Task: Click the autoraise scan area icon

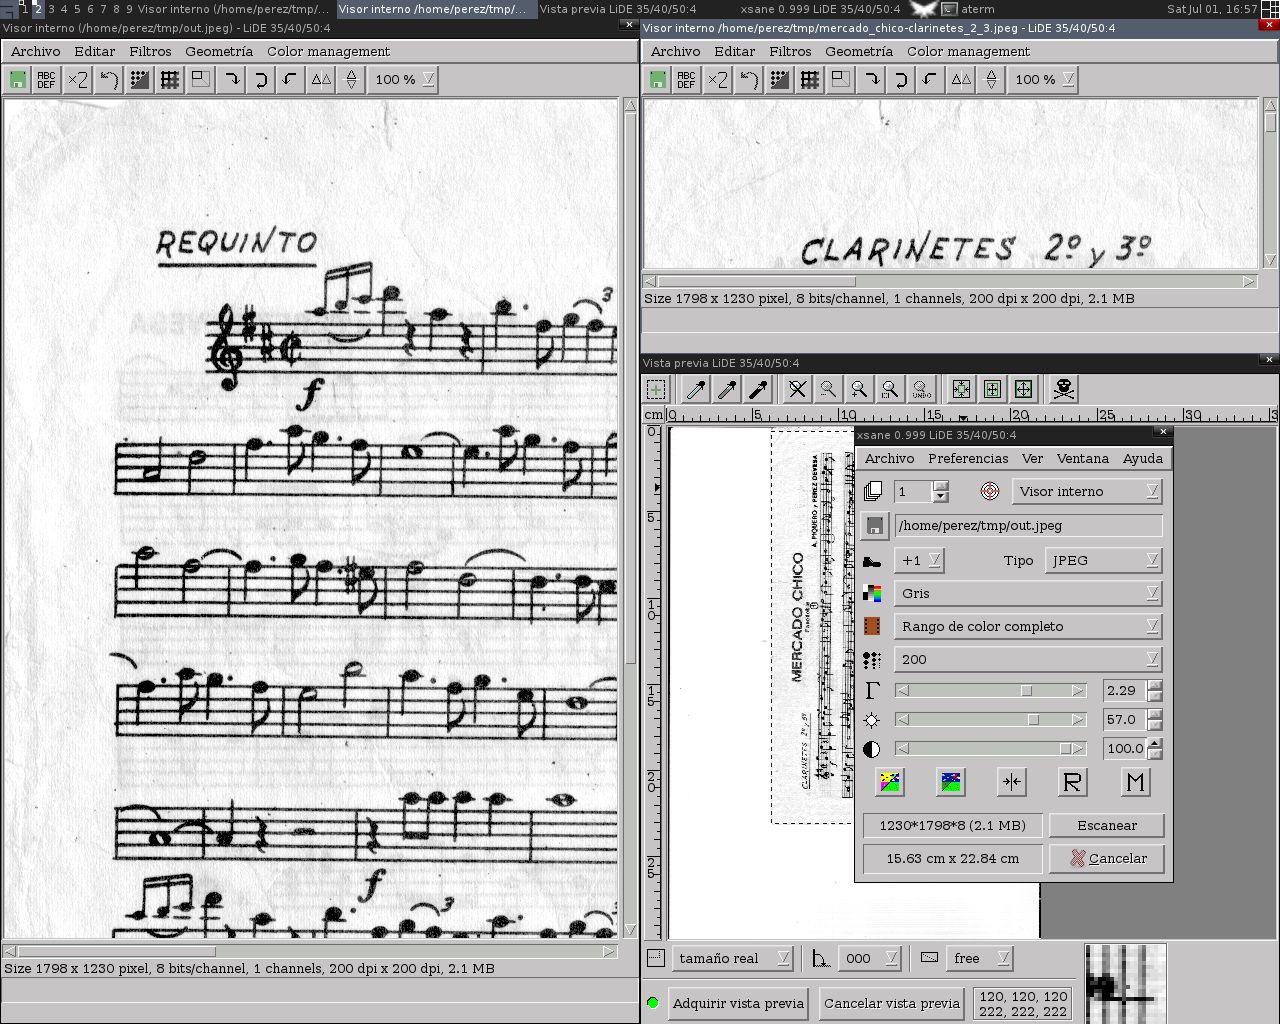Action: coord(992,389)
